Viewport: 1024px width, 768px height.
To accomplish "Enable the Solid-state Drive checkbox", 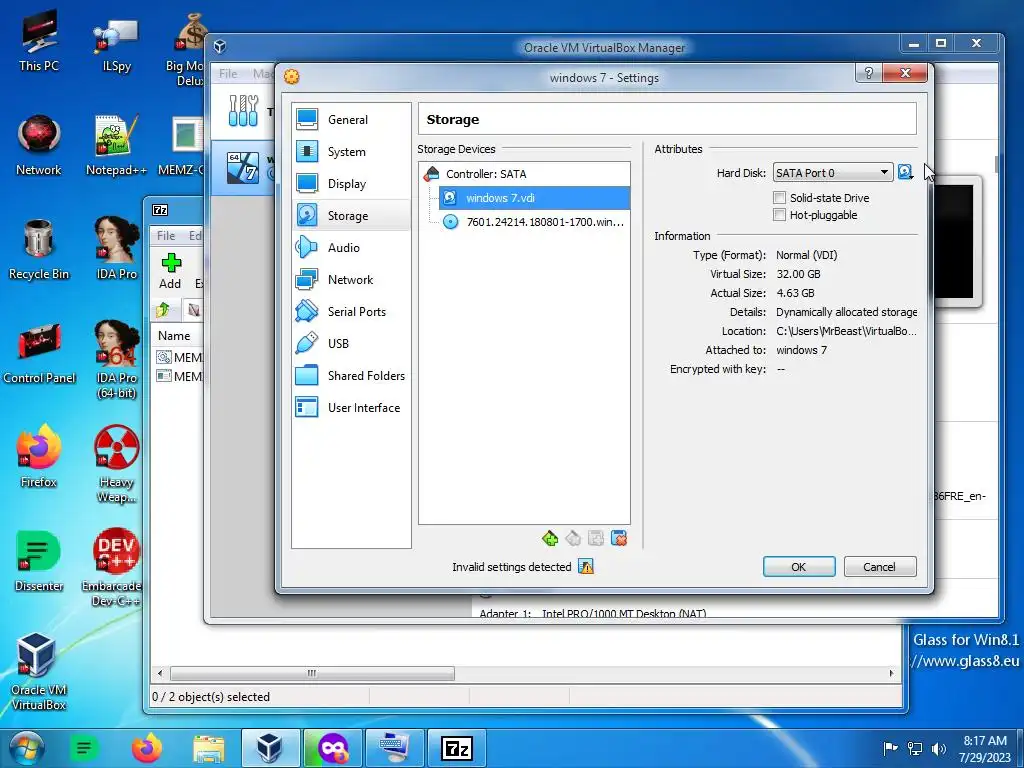I will click(x=779, y=198).
